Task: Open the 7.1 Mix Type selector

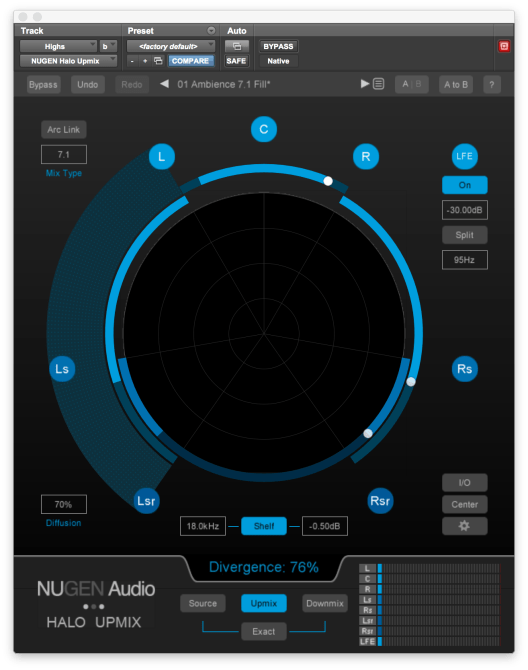Action: click(64, 154)
